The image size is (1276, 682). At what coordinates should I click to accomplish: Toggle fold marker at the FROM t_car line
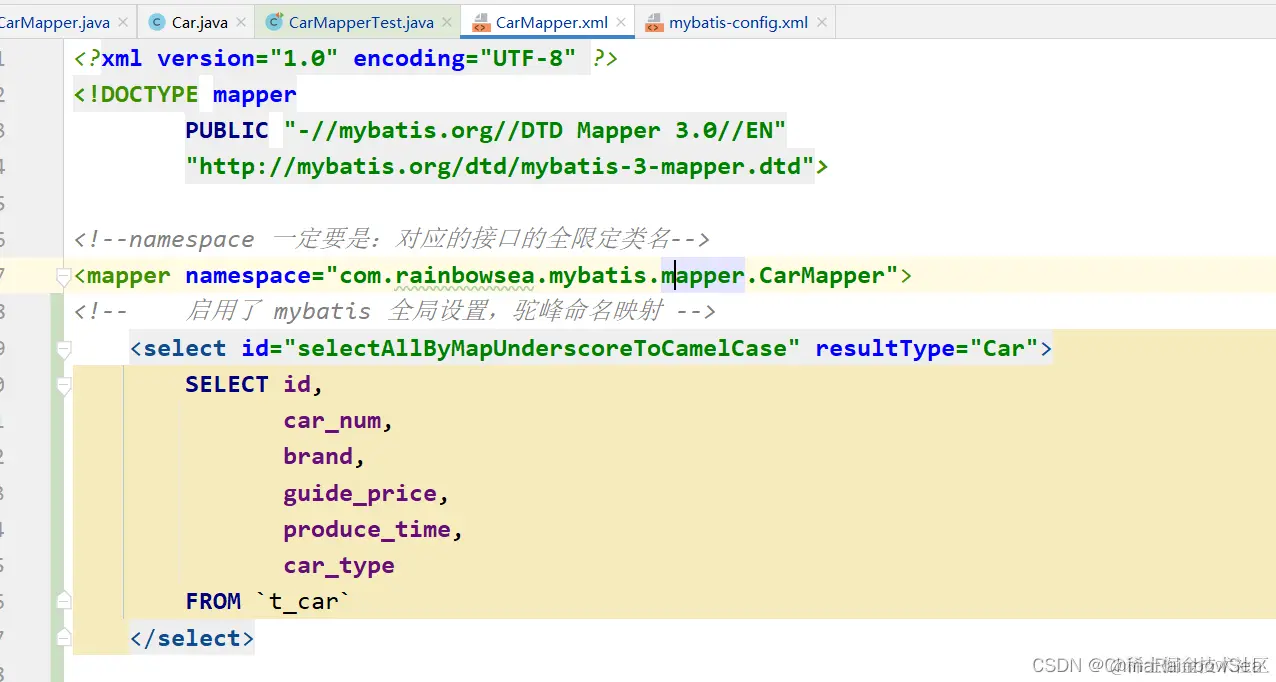[x=64, y=602]
